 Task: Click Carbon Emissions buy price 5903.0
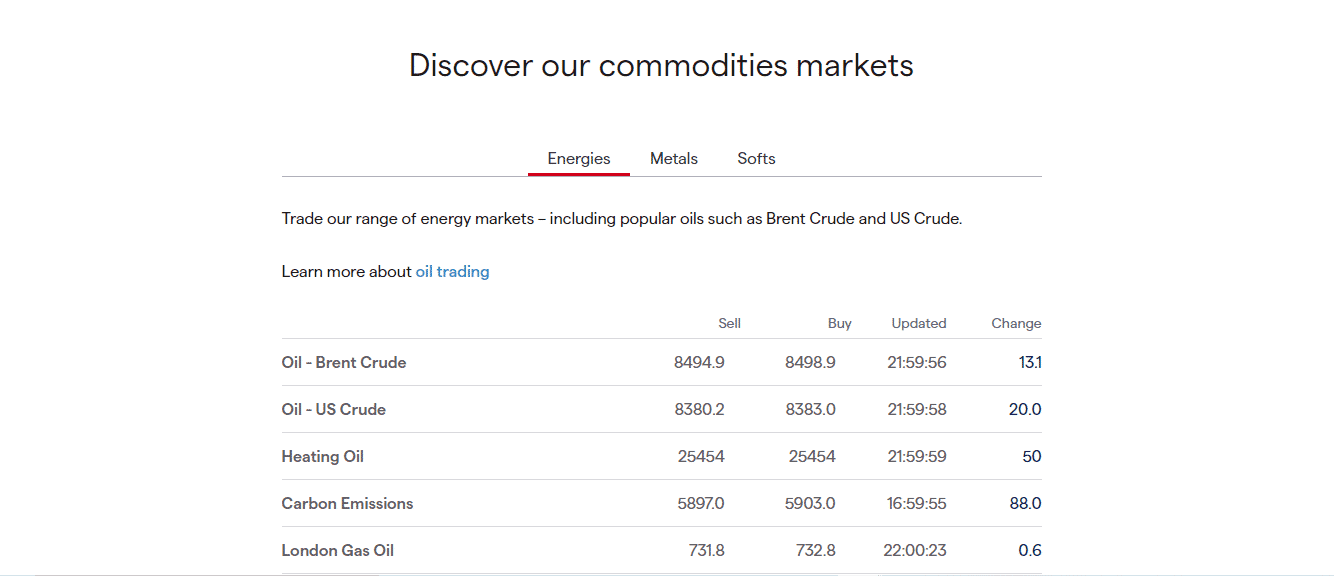(x=810, y=503)
